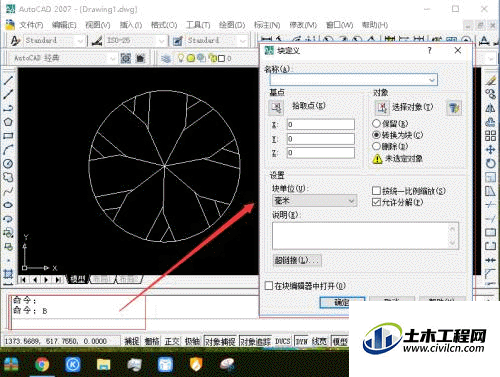Select the Polygon draw tool
Viewport: 500px width, 377px height.
[x=8, y=122]
